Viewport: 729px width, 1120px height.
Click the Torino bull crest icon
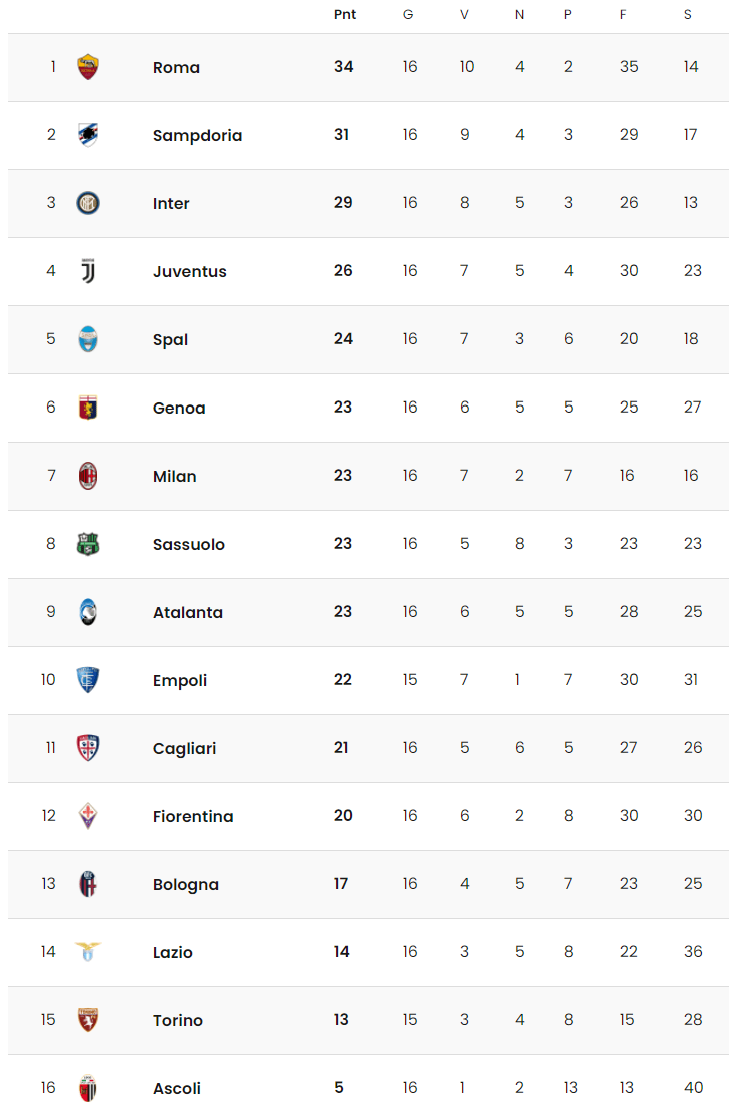click(x=88, y=1020)
